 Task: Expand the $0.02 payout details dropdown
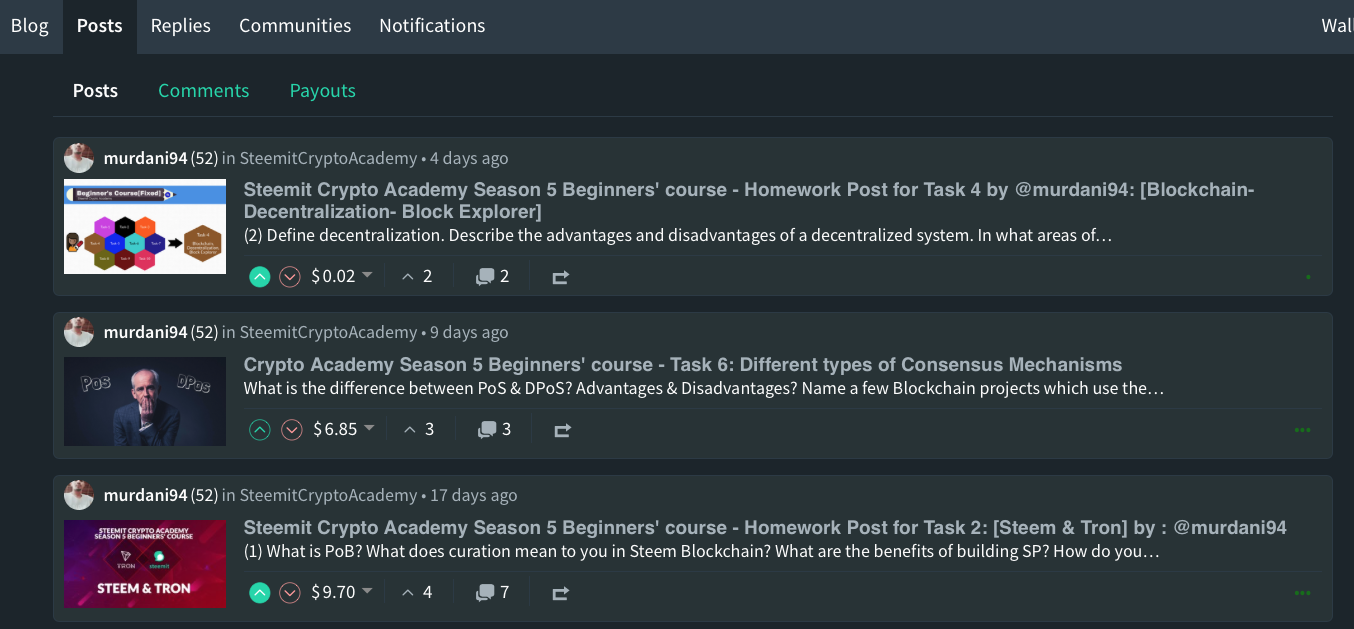pos(367,275)
